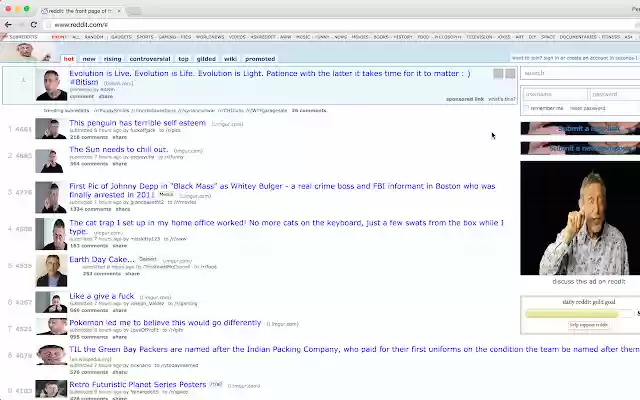The width and height of the screenshot is (640, 400).
Task: Click the reddit logo image in header
Action: 25,52
